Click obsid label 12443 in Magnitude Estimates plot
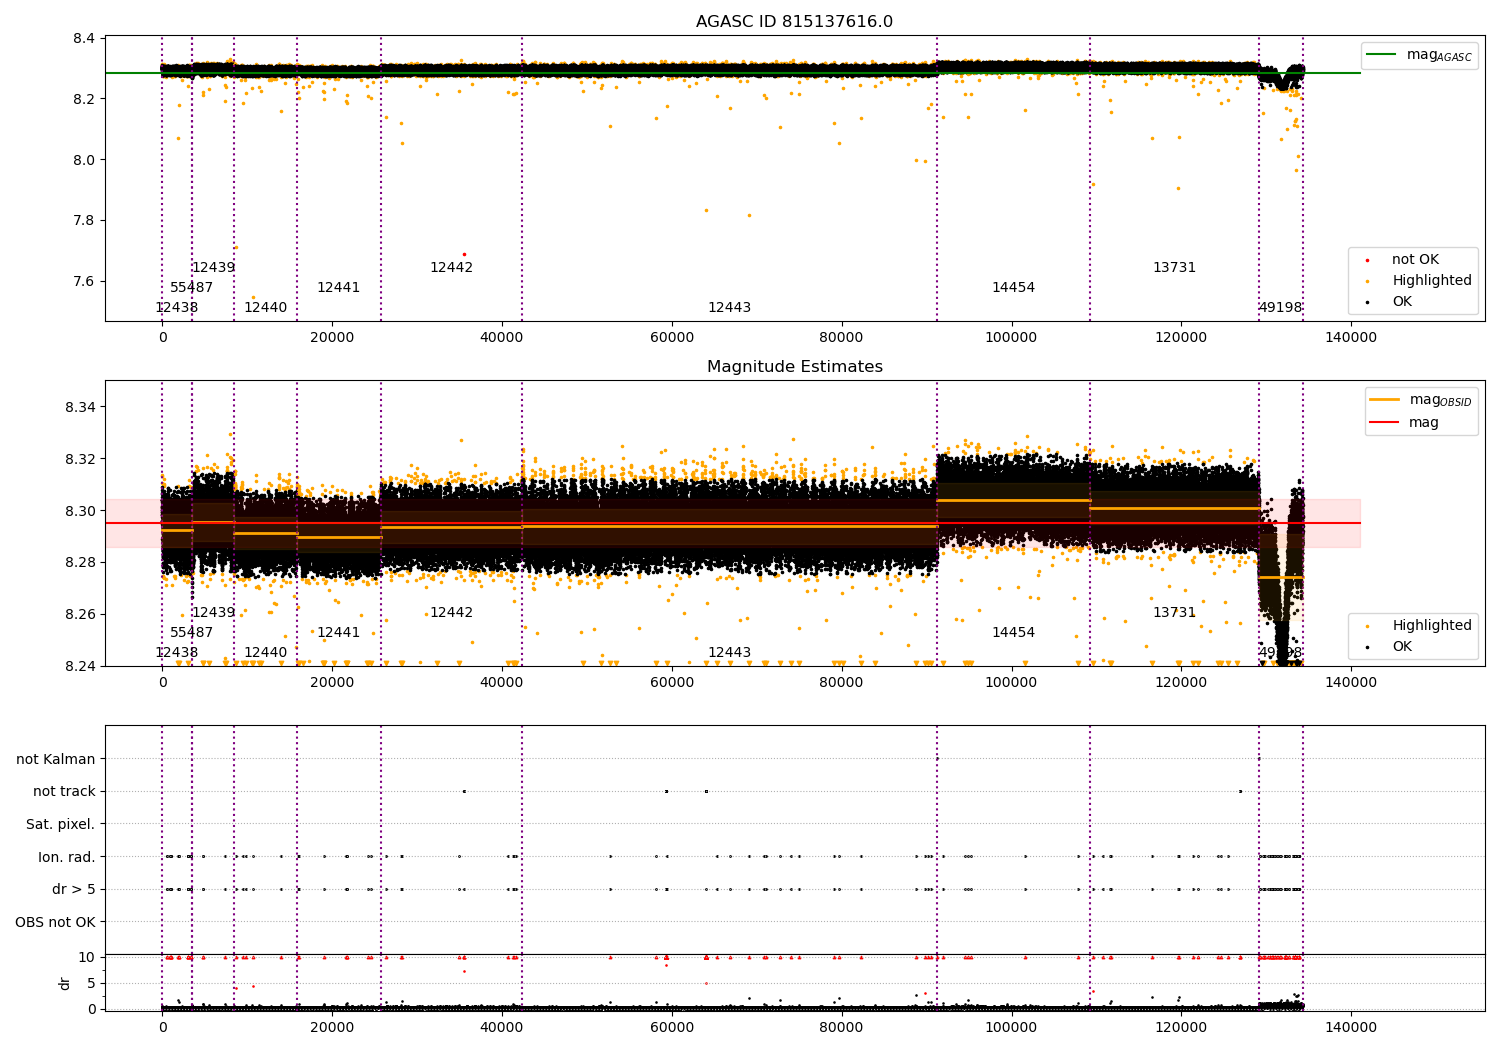The width and height of the screenshot is (1500, 1050). 730,653
